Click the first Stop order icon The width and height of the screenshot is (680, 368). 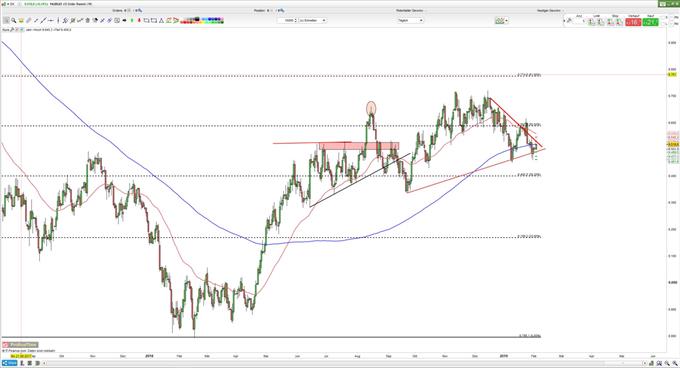610,21
